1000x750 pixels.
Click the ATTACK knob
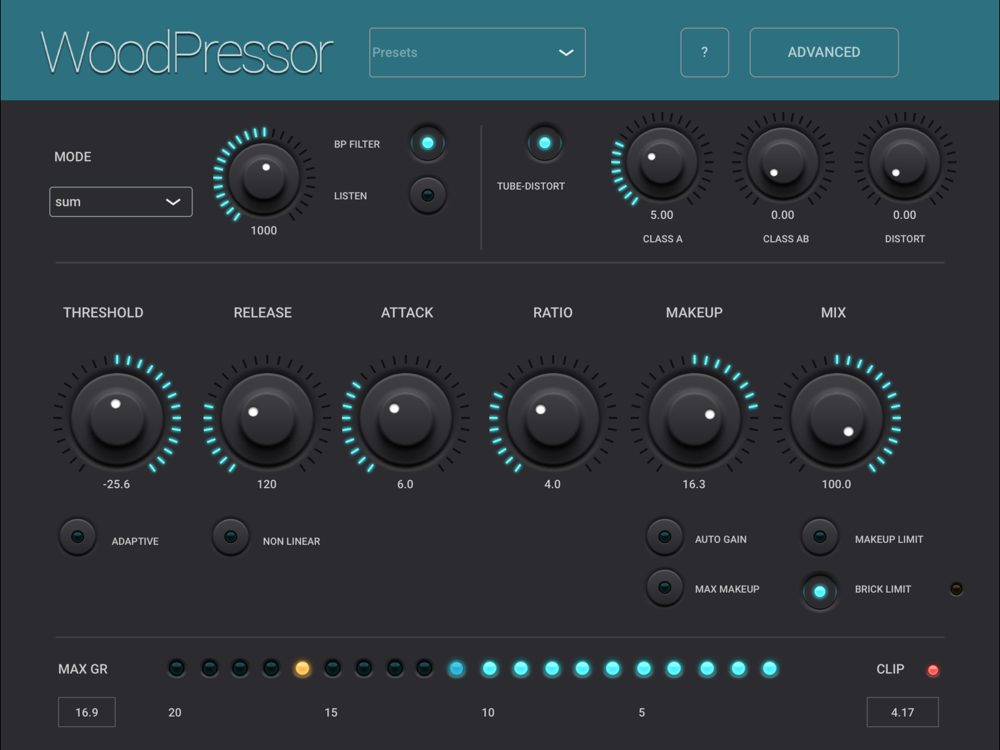click(x=406, y=419)
